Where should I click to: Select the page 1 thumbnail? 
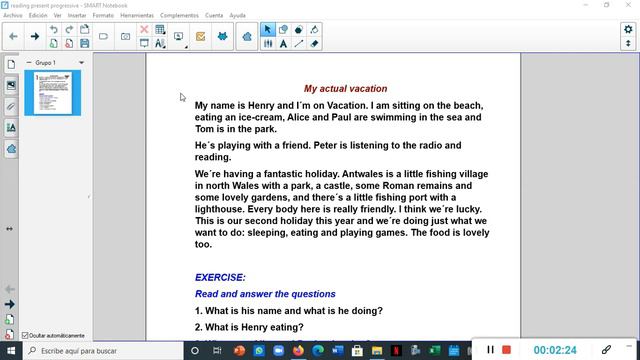tap(53, 93)
